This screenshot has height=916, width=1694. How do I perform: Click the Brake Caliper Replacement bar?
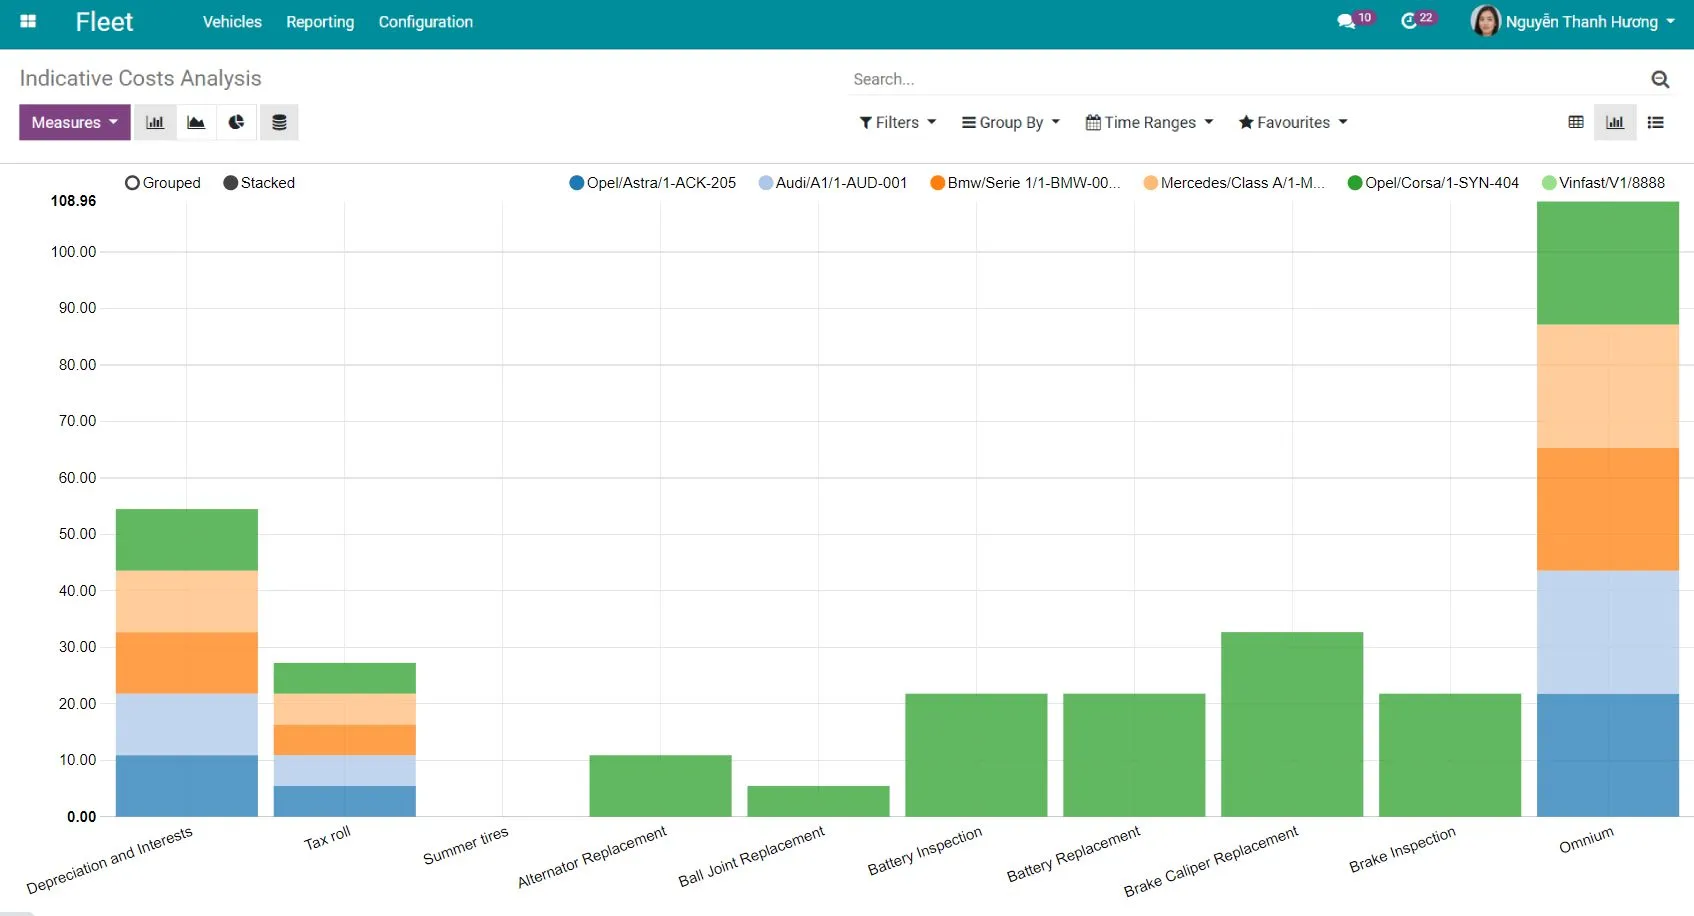1292,724
